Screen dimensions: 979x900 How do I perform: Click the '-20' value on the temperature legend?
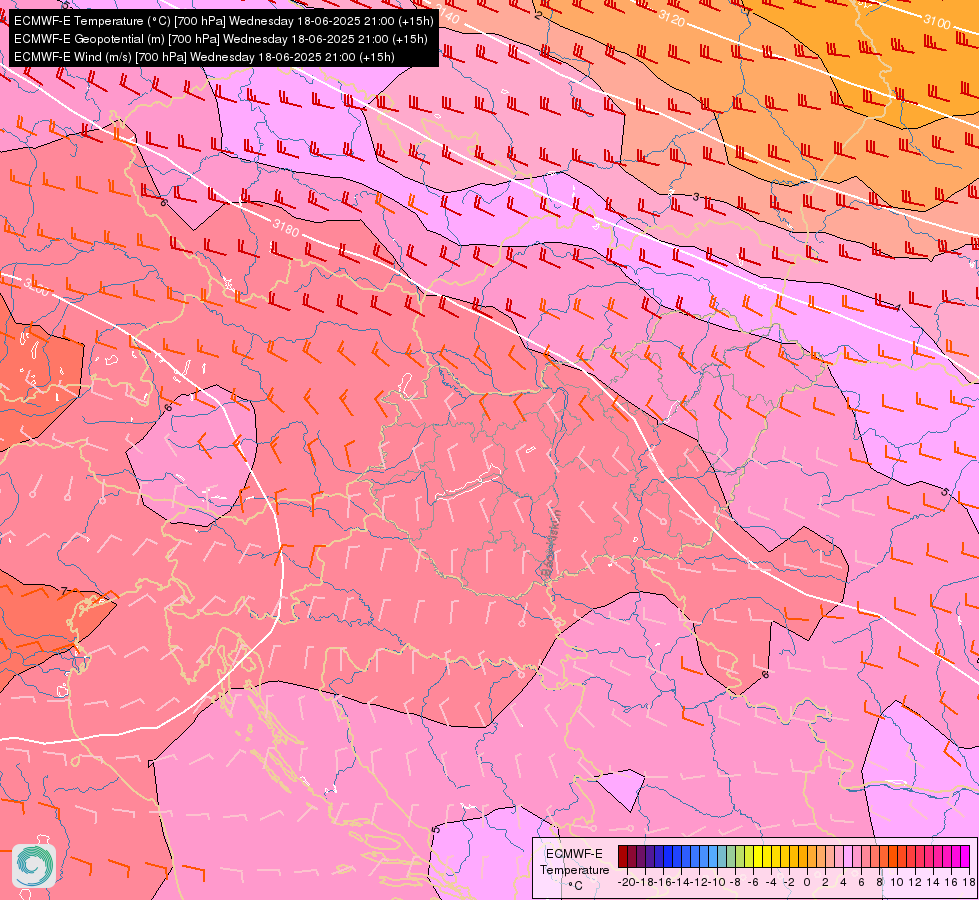click(626, 882)
